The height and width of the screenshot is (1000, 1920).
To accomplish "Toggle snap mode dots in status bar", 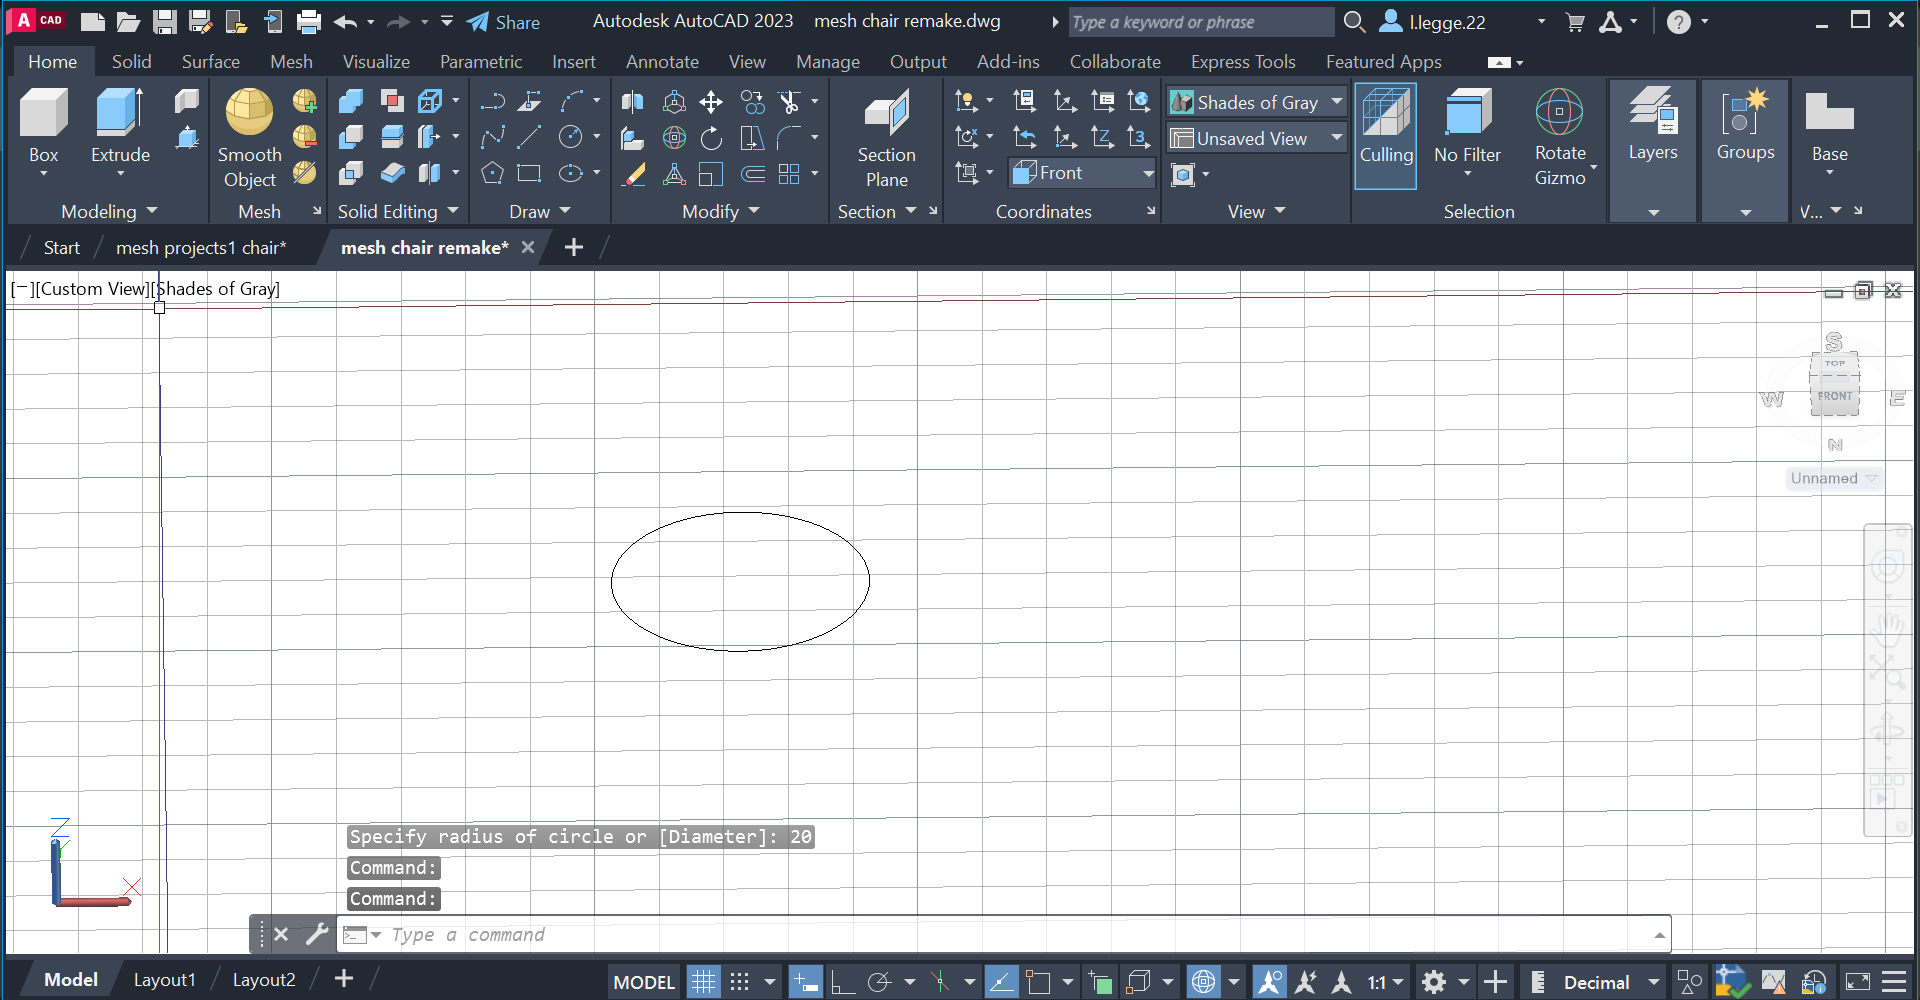I will [x=739, y=982].
